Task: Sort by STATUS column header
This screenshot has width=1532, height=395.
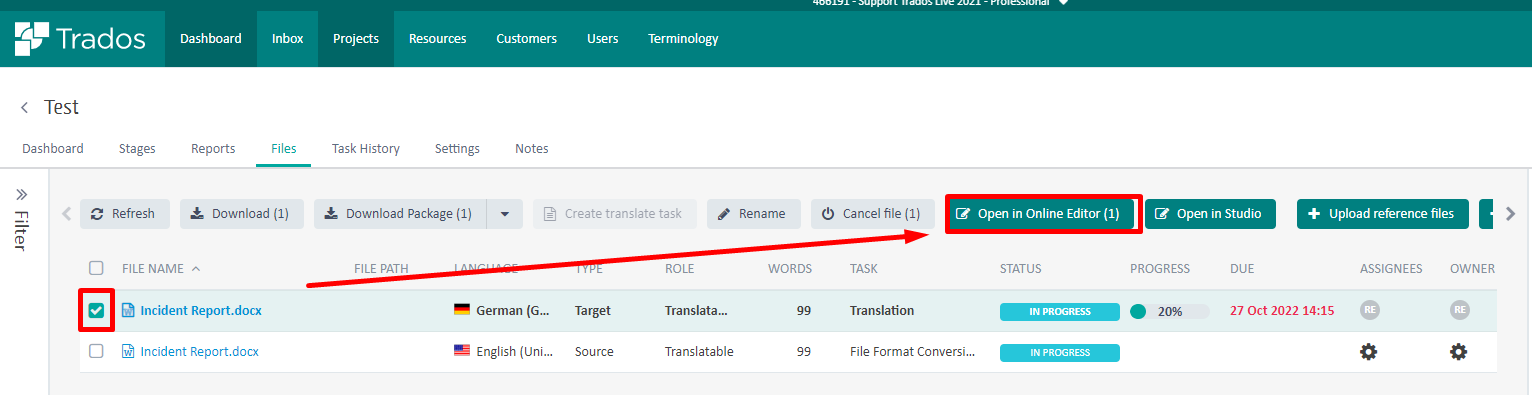Action: pos(1021,268)
